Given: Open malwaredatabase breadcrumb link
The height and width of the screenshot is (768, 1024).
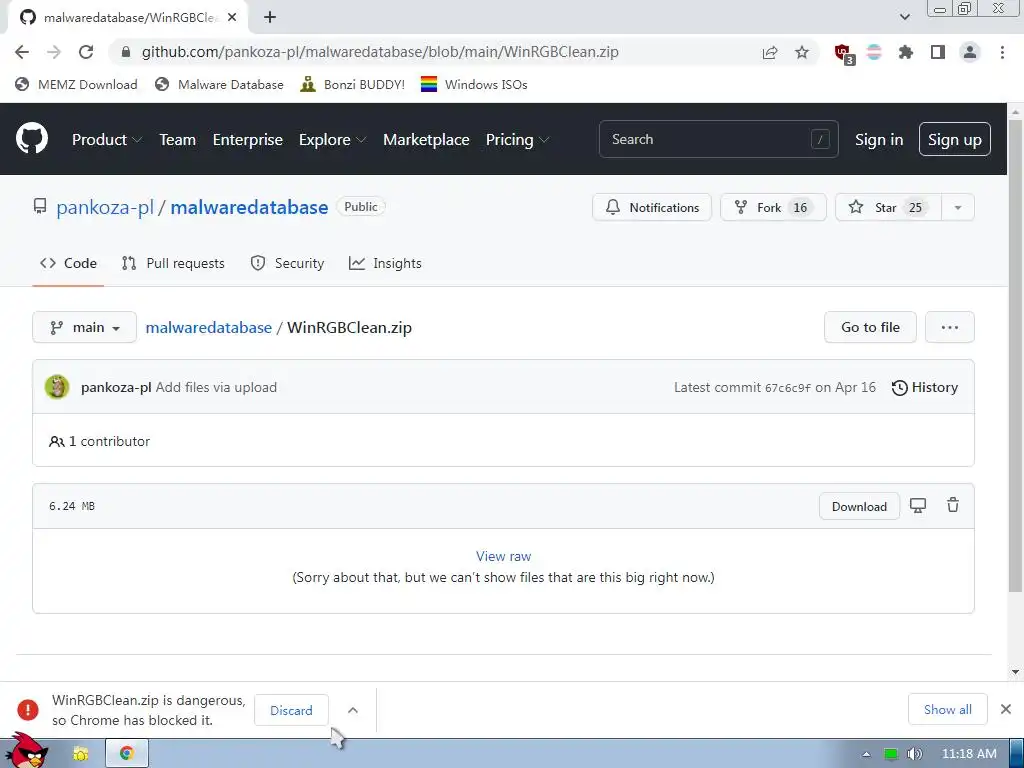Looking at the screenshot, I should click(208, 327).
